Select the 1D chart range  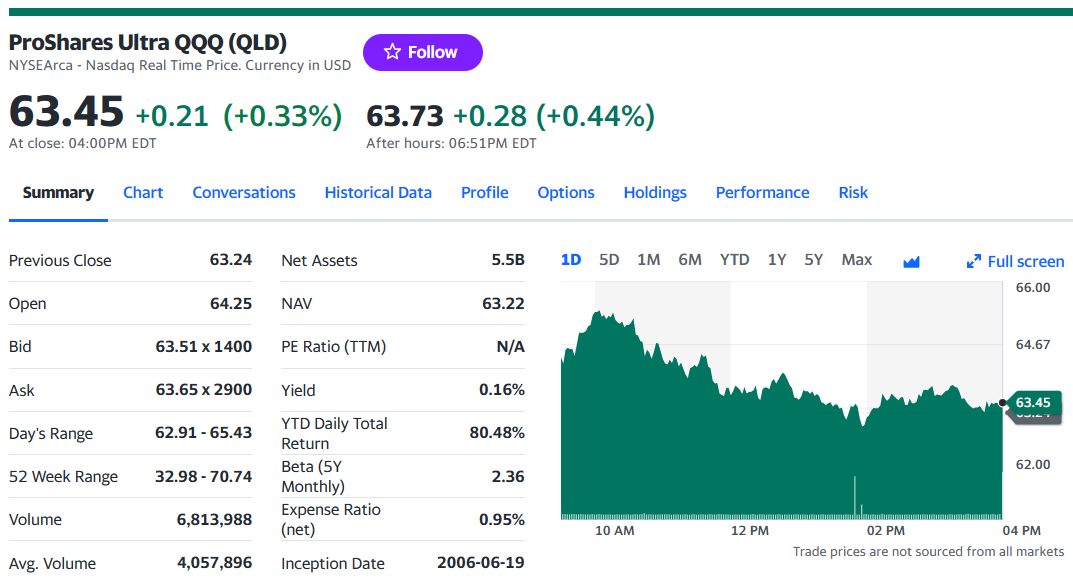[x=571, y=260]
